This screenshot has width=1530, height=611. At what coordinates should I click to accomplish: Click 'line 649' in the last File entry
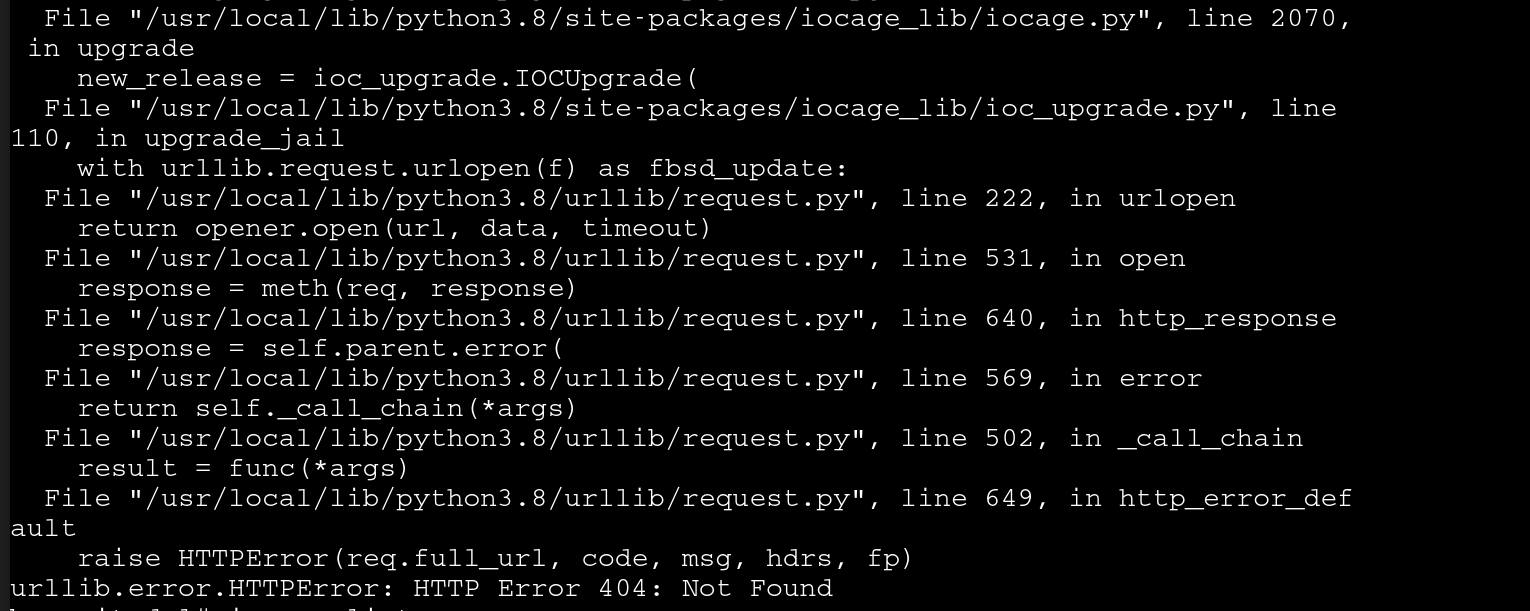coord(968,499)
